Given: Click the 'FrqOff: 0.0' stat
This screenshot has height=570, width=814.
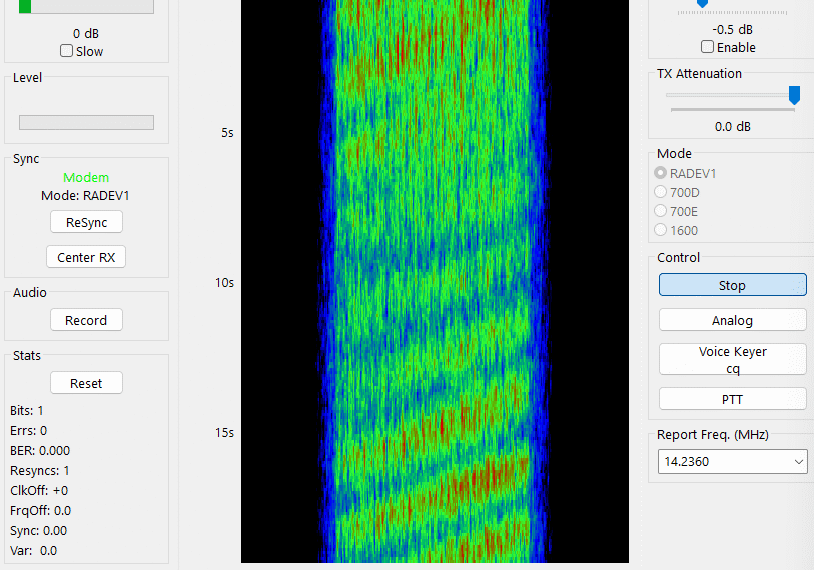Looking at the screenshot, I should point(40,511).
